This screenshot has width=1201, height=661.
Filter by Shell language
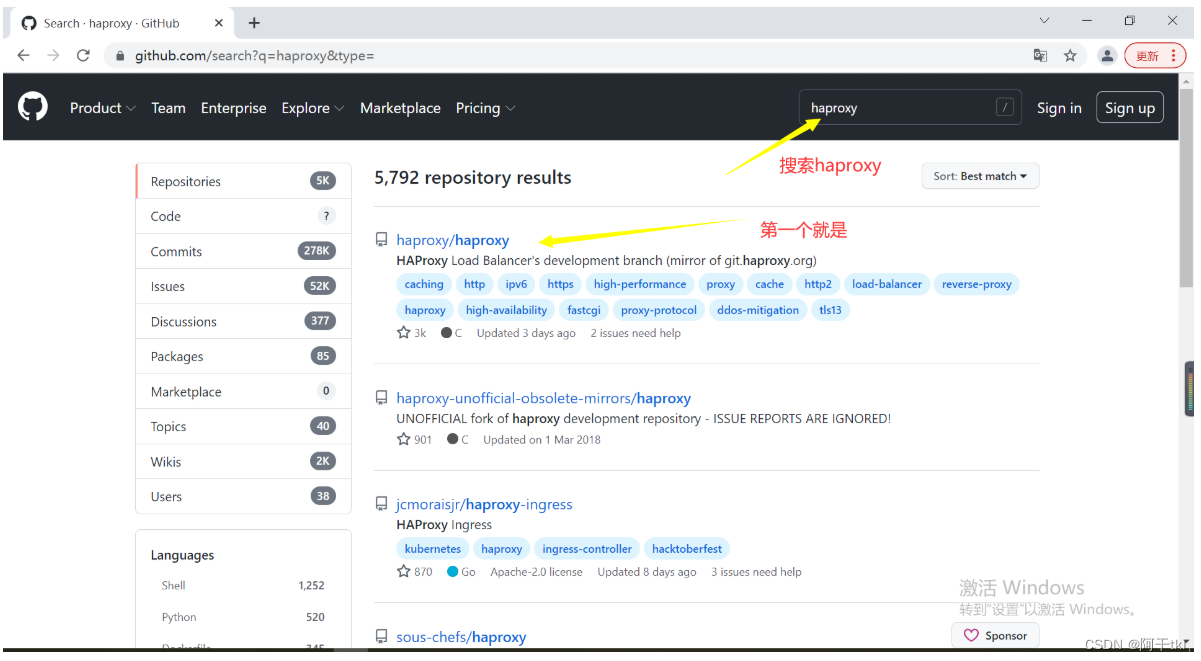coord(243,585)
